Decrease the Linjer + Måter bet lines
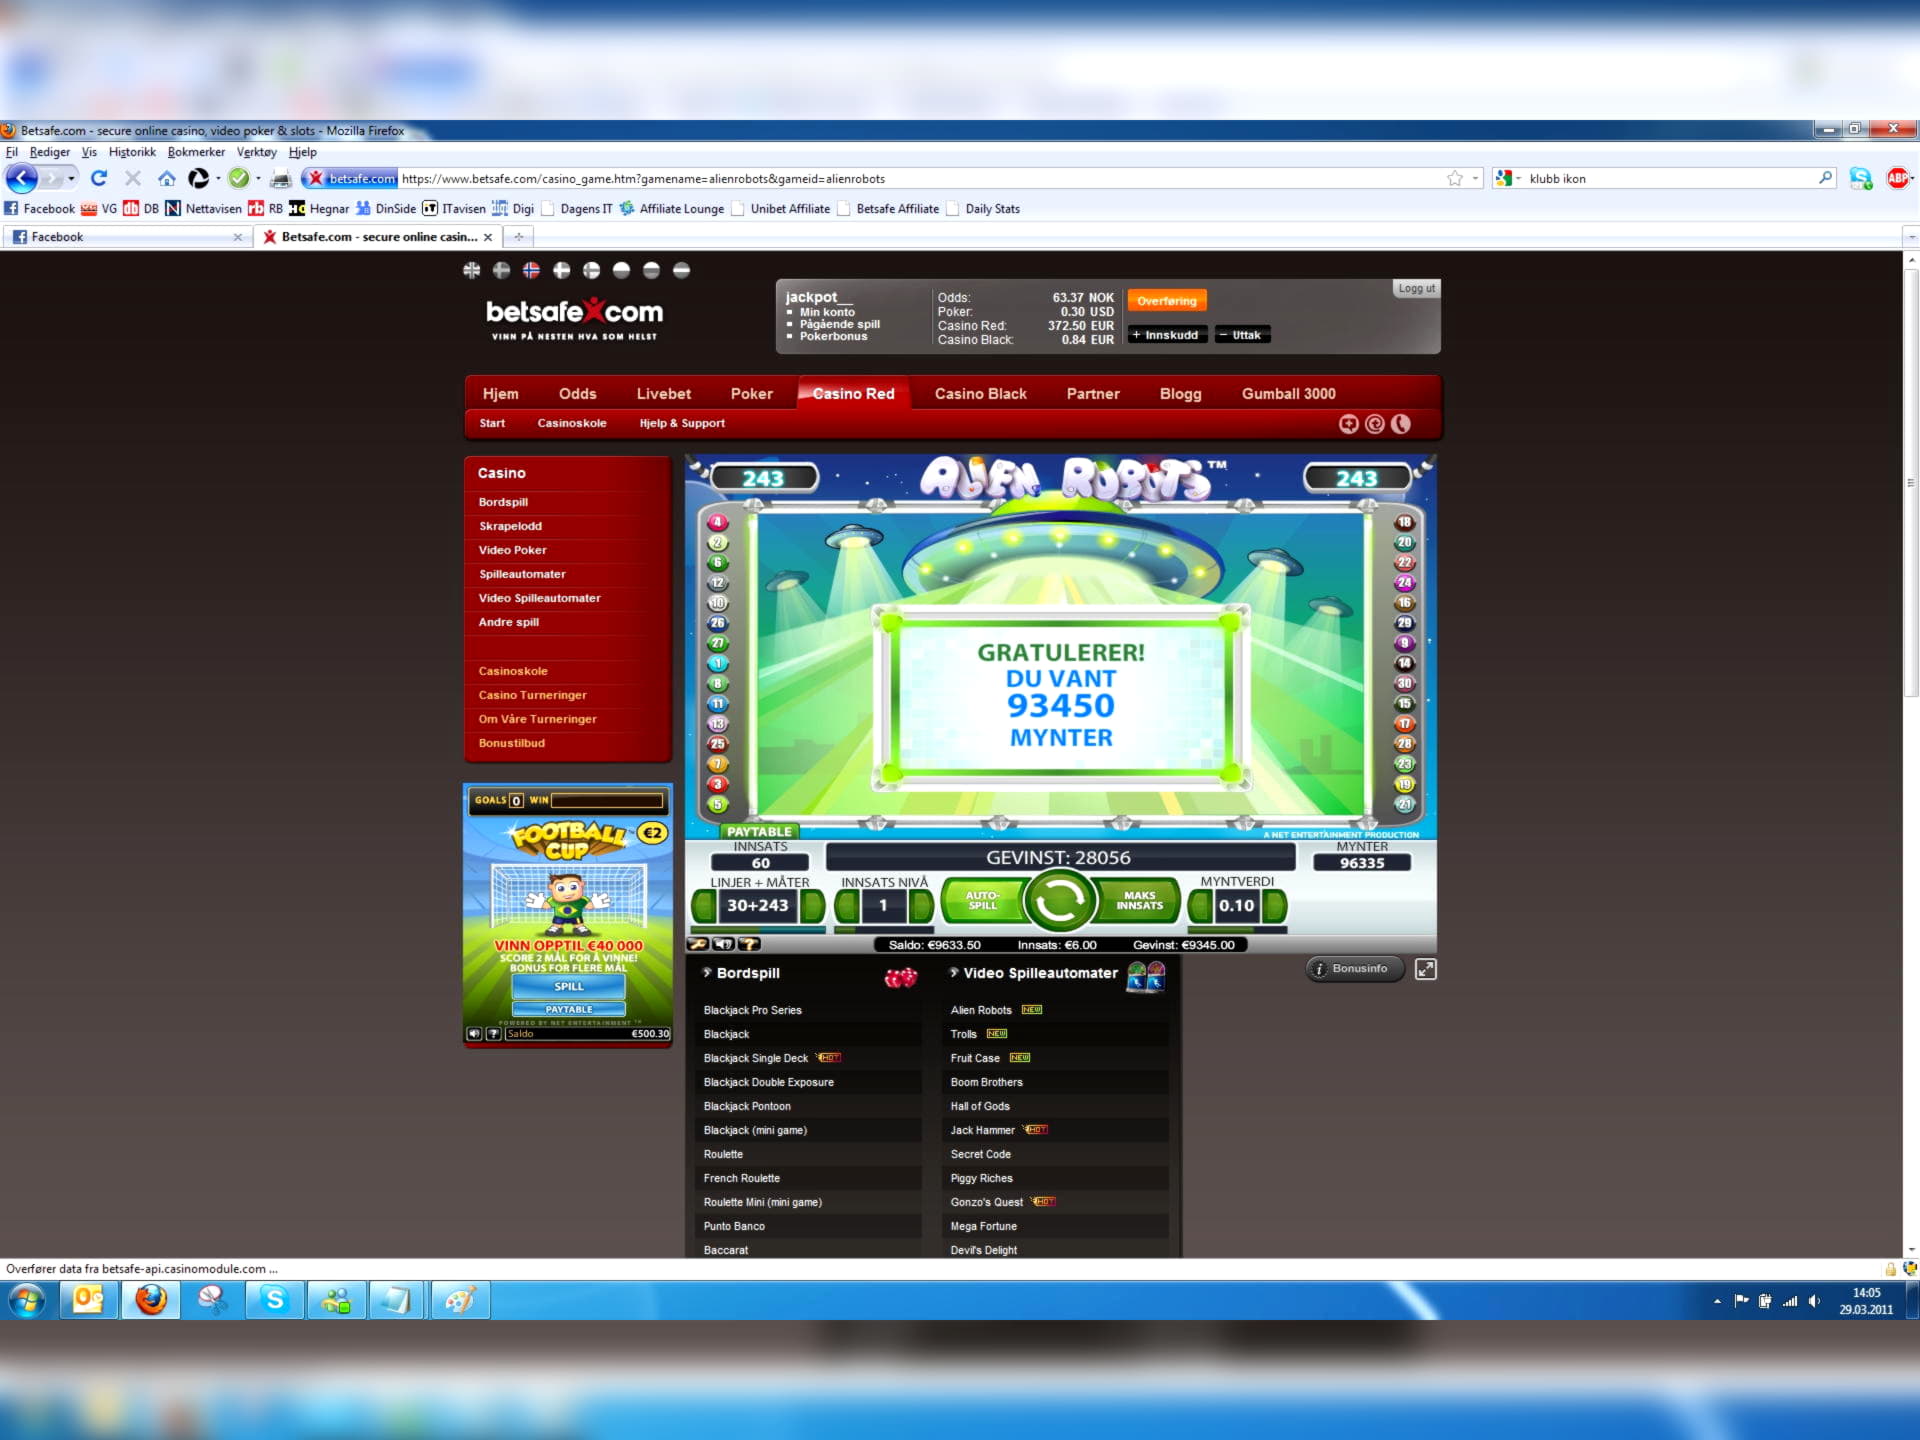Screen dimensions: 1920x1440 click(x=704, y=905)
